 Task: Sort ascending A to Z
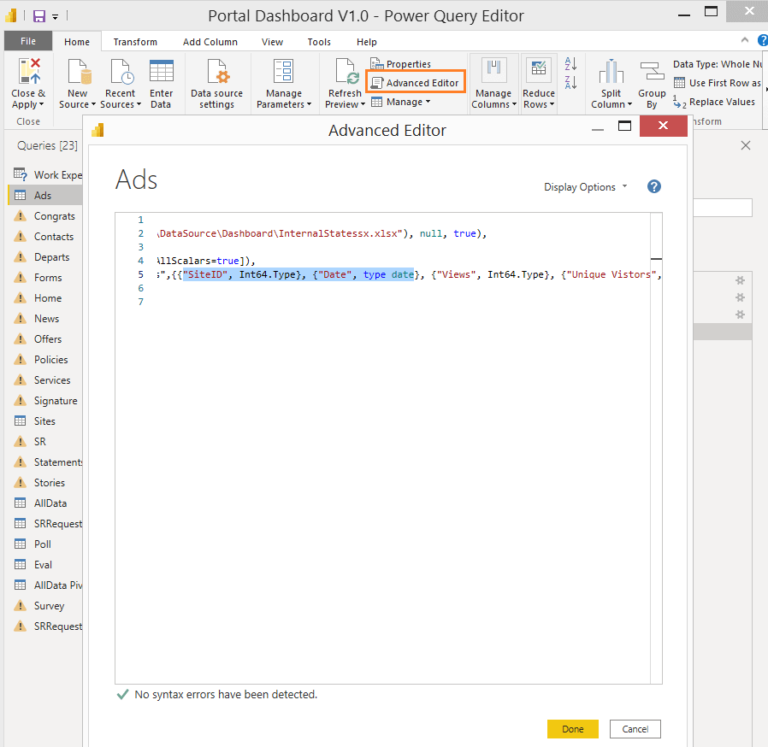[x=571, y=63]
